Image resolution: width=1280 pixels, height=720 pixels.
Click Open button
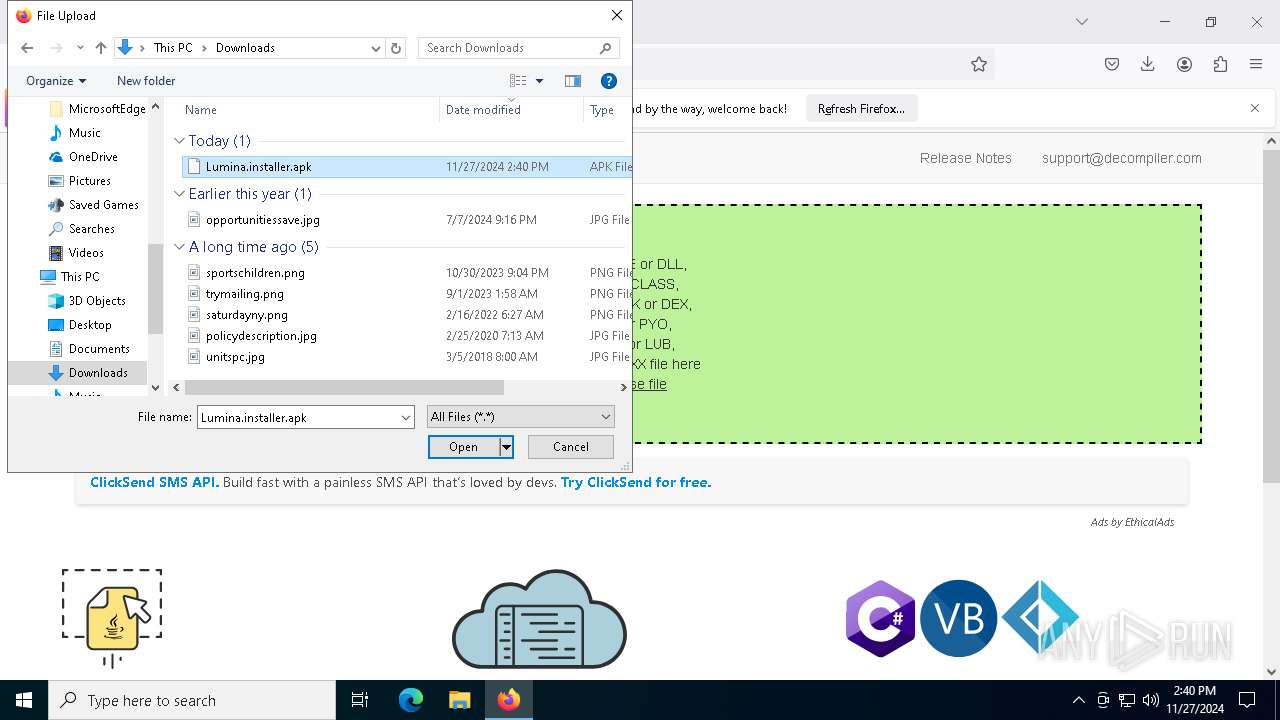[x=463, y=447]
